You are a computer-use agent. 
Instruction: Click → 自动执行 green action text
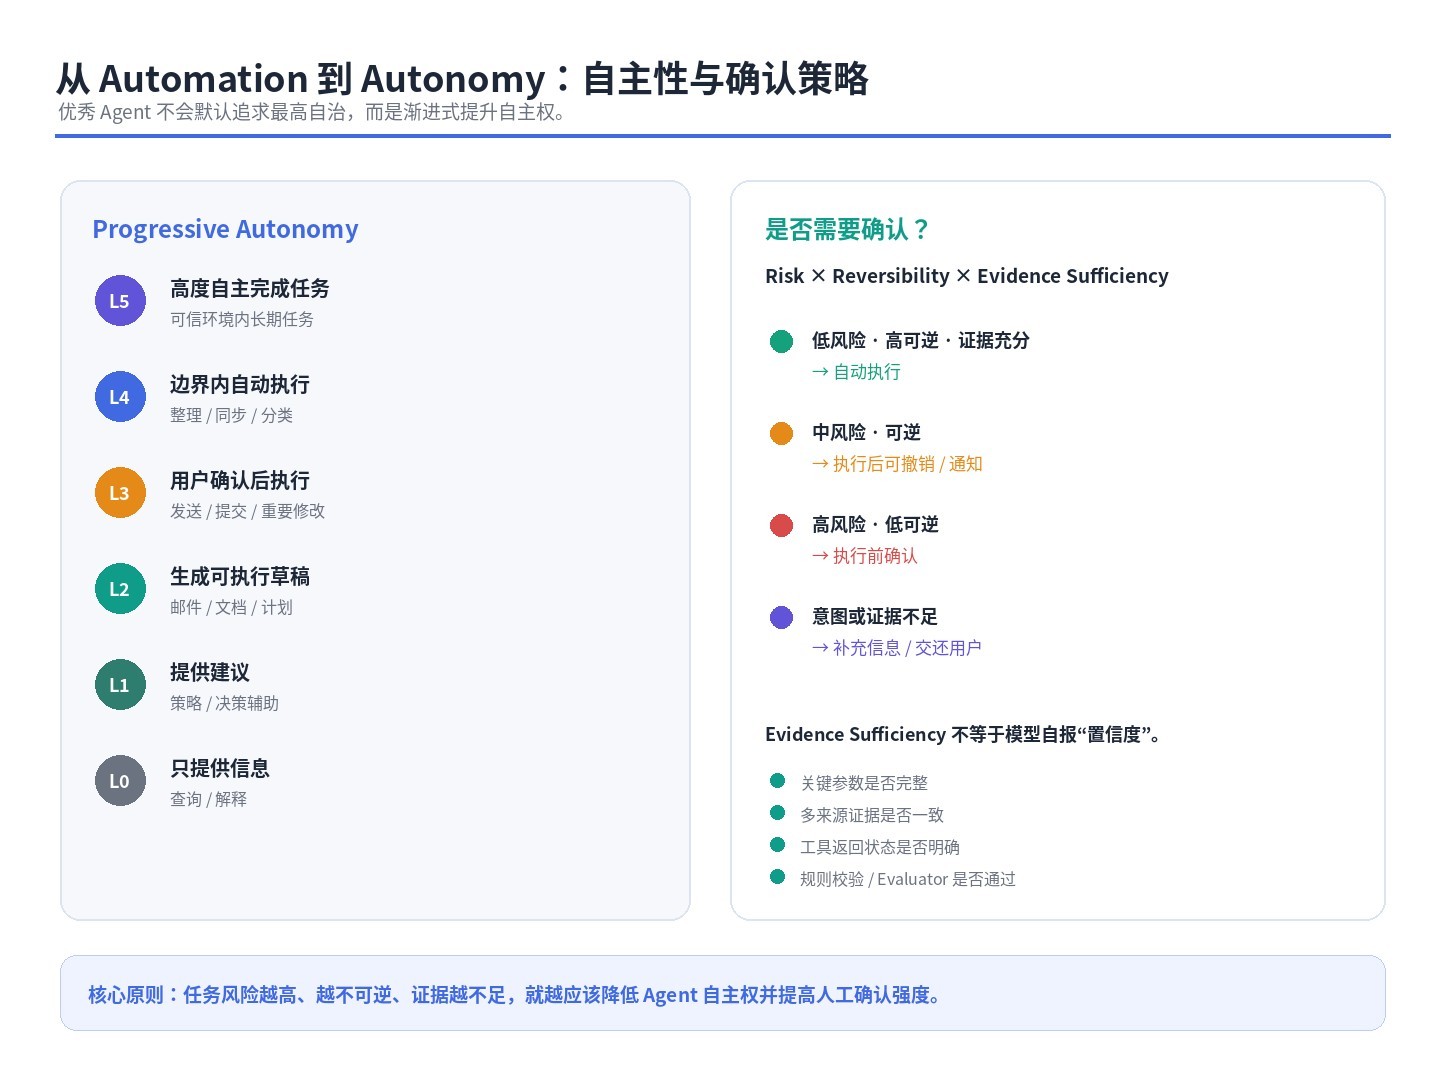click(x=856, y=372)
